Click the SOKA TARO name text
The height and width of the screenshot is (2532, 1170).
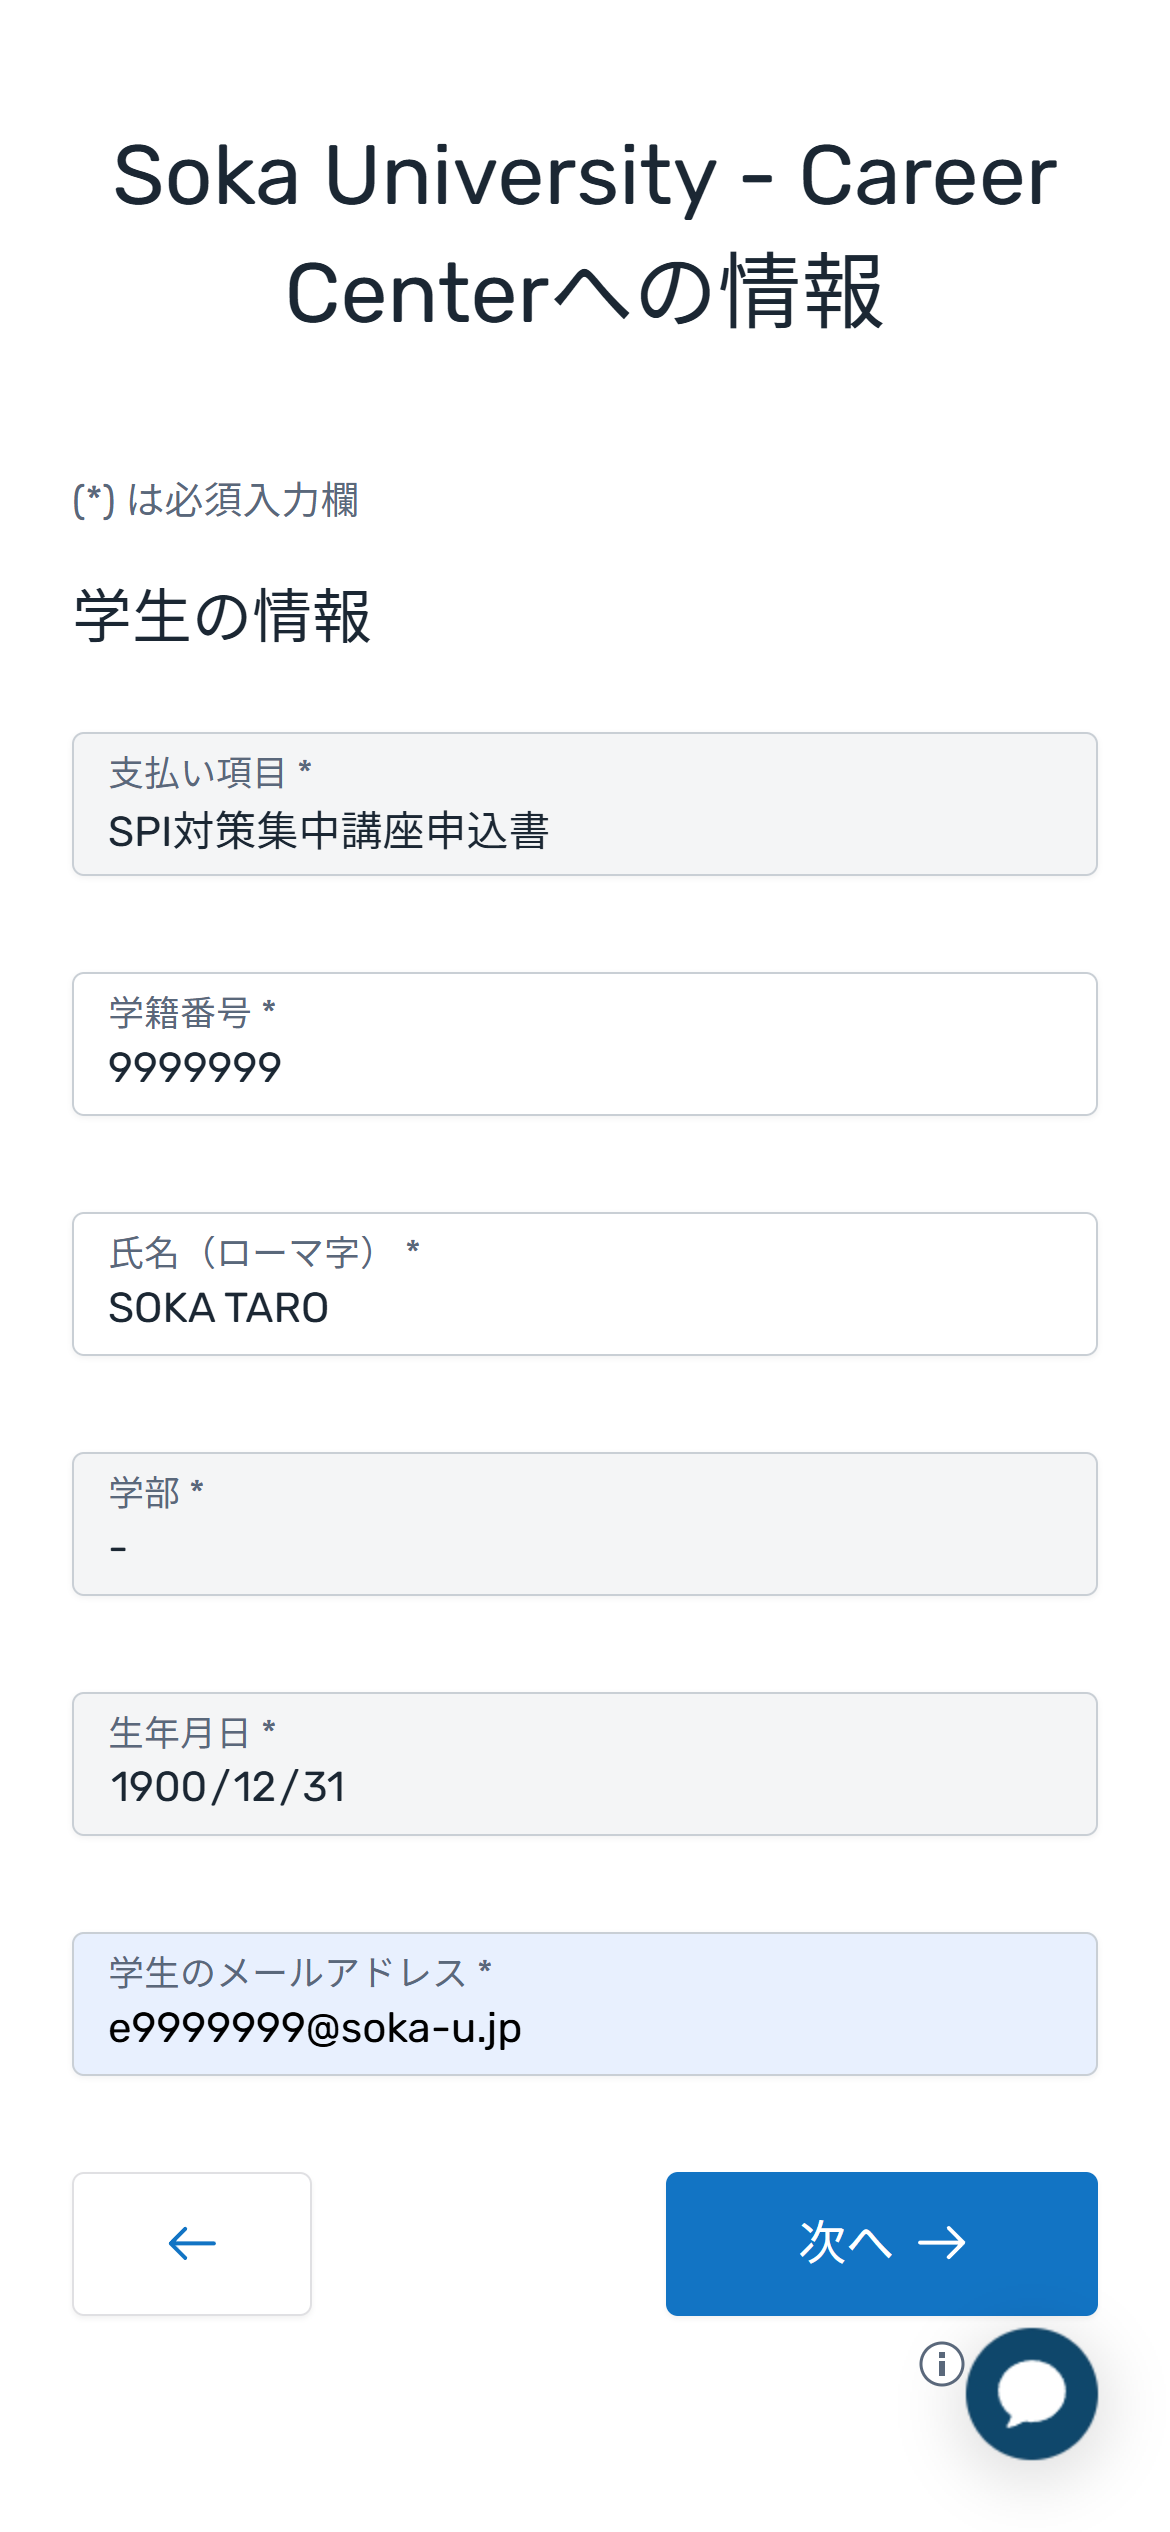(219, 1308)
